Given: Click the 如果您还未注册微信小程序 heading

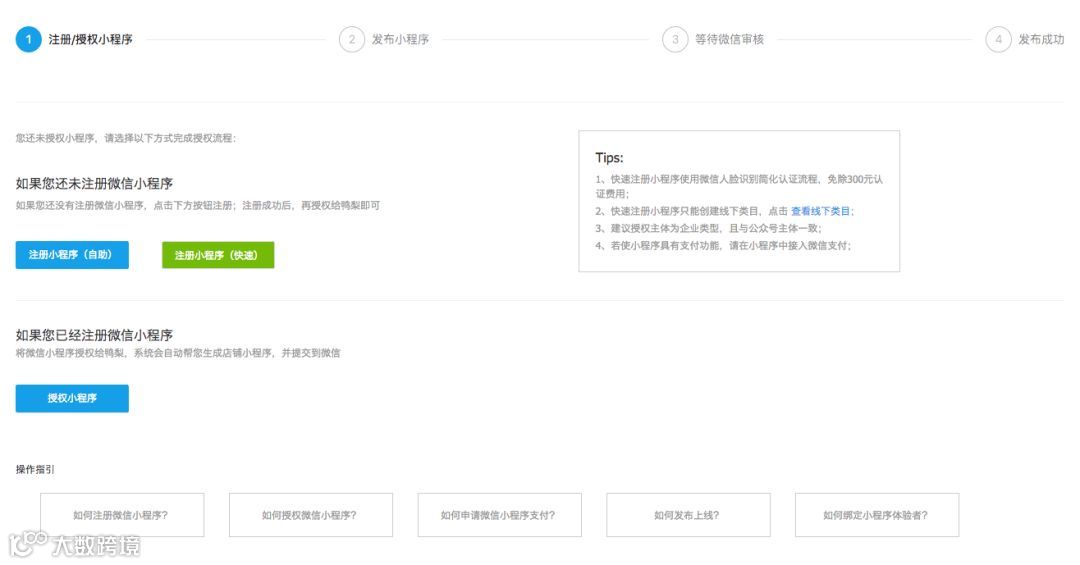Looking at the screenshot, I should point(94,183).
